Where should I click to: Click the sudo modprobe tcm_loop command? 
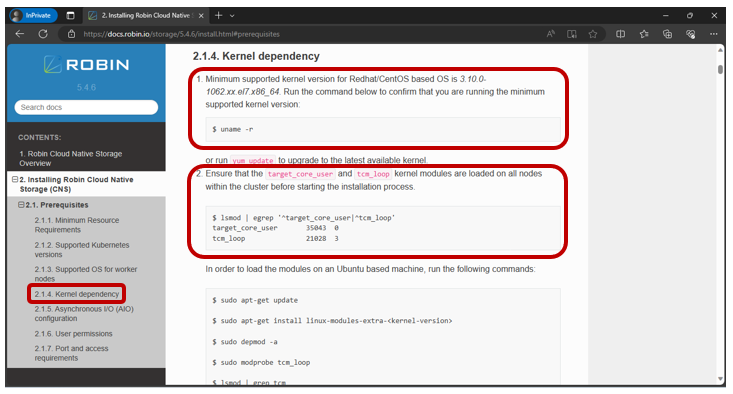pos(261,362)
